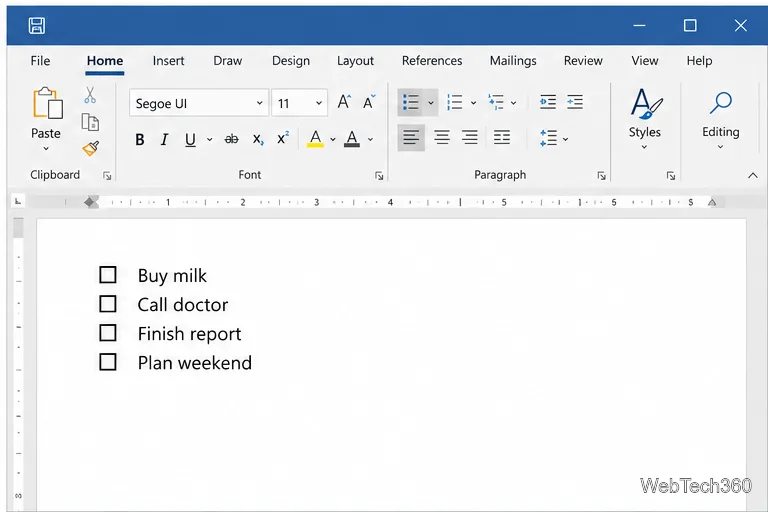Click the right indent marker on ruler
The image size is (768, 512).
pyautogui.click(x=712, y=202)
